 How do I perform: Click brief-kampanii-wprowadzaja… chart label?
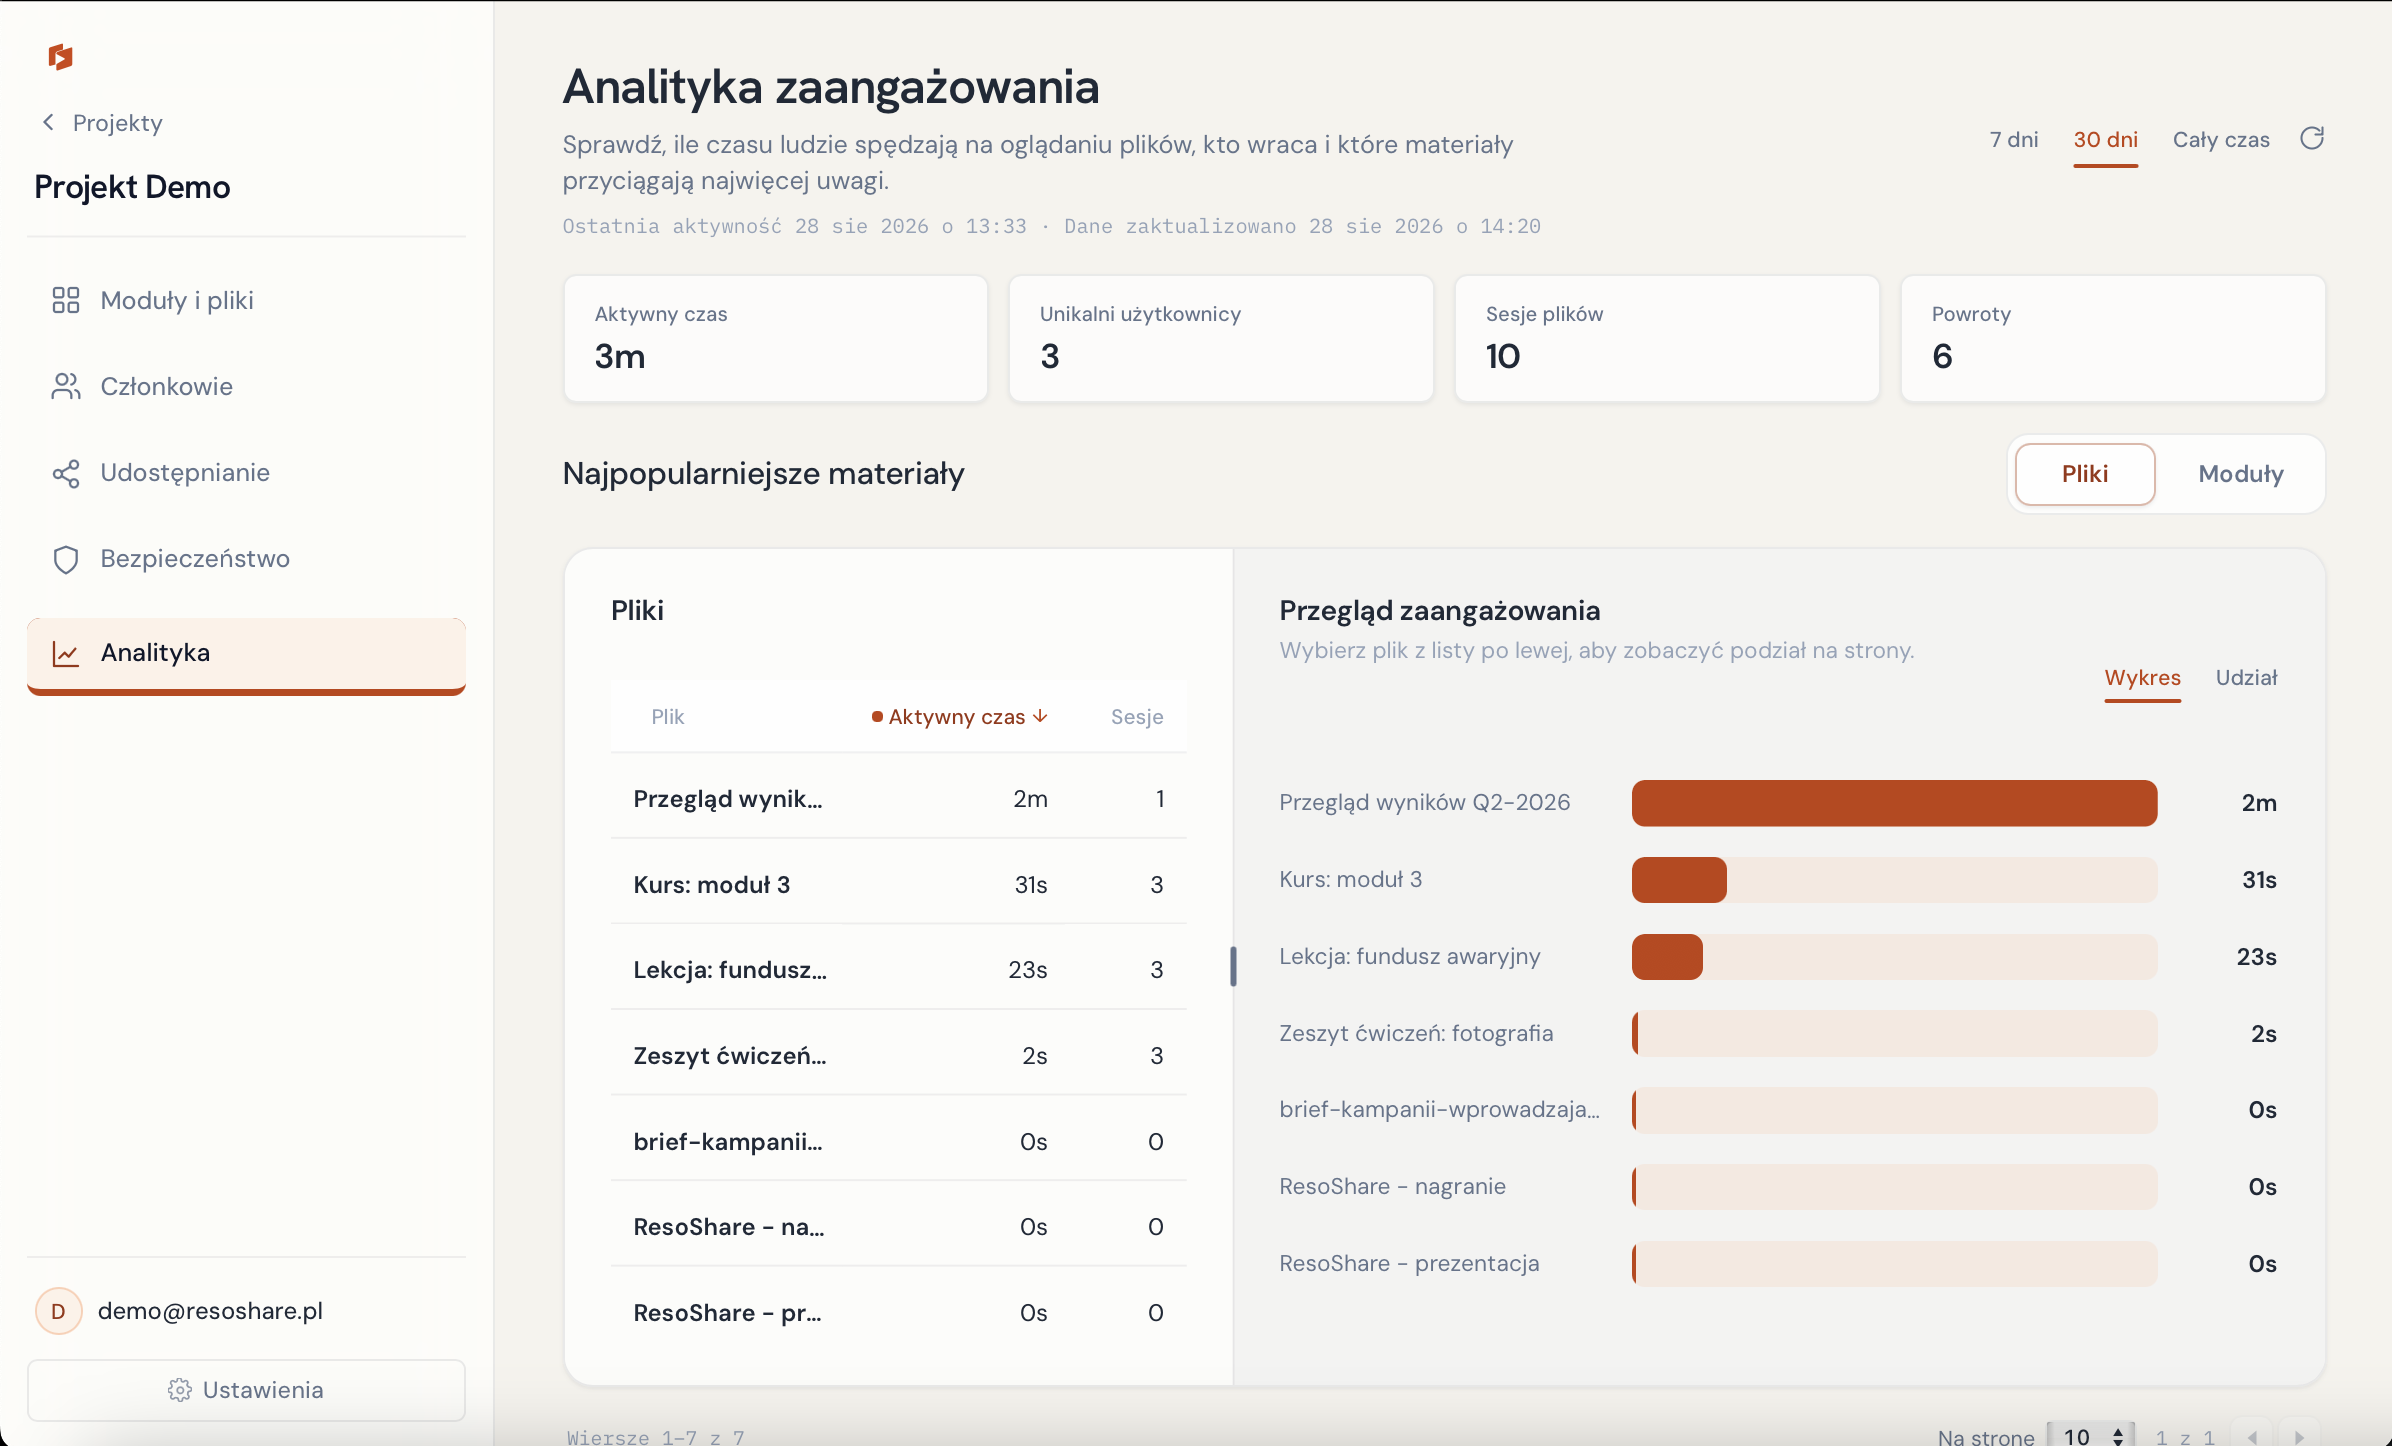tap(1439, 1110)
